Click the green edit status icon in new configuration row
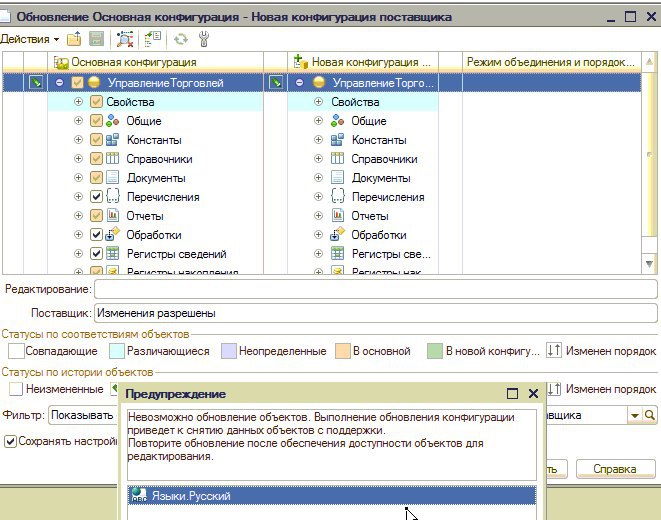This screenshot has height=520, width=661. tap(276, 82)
